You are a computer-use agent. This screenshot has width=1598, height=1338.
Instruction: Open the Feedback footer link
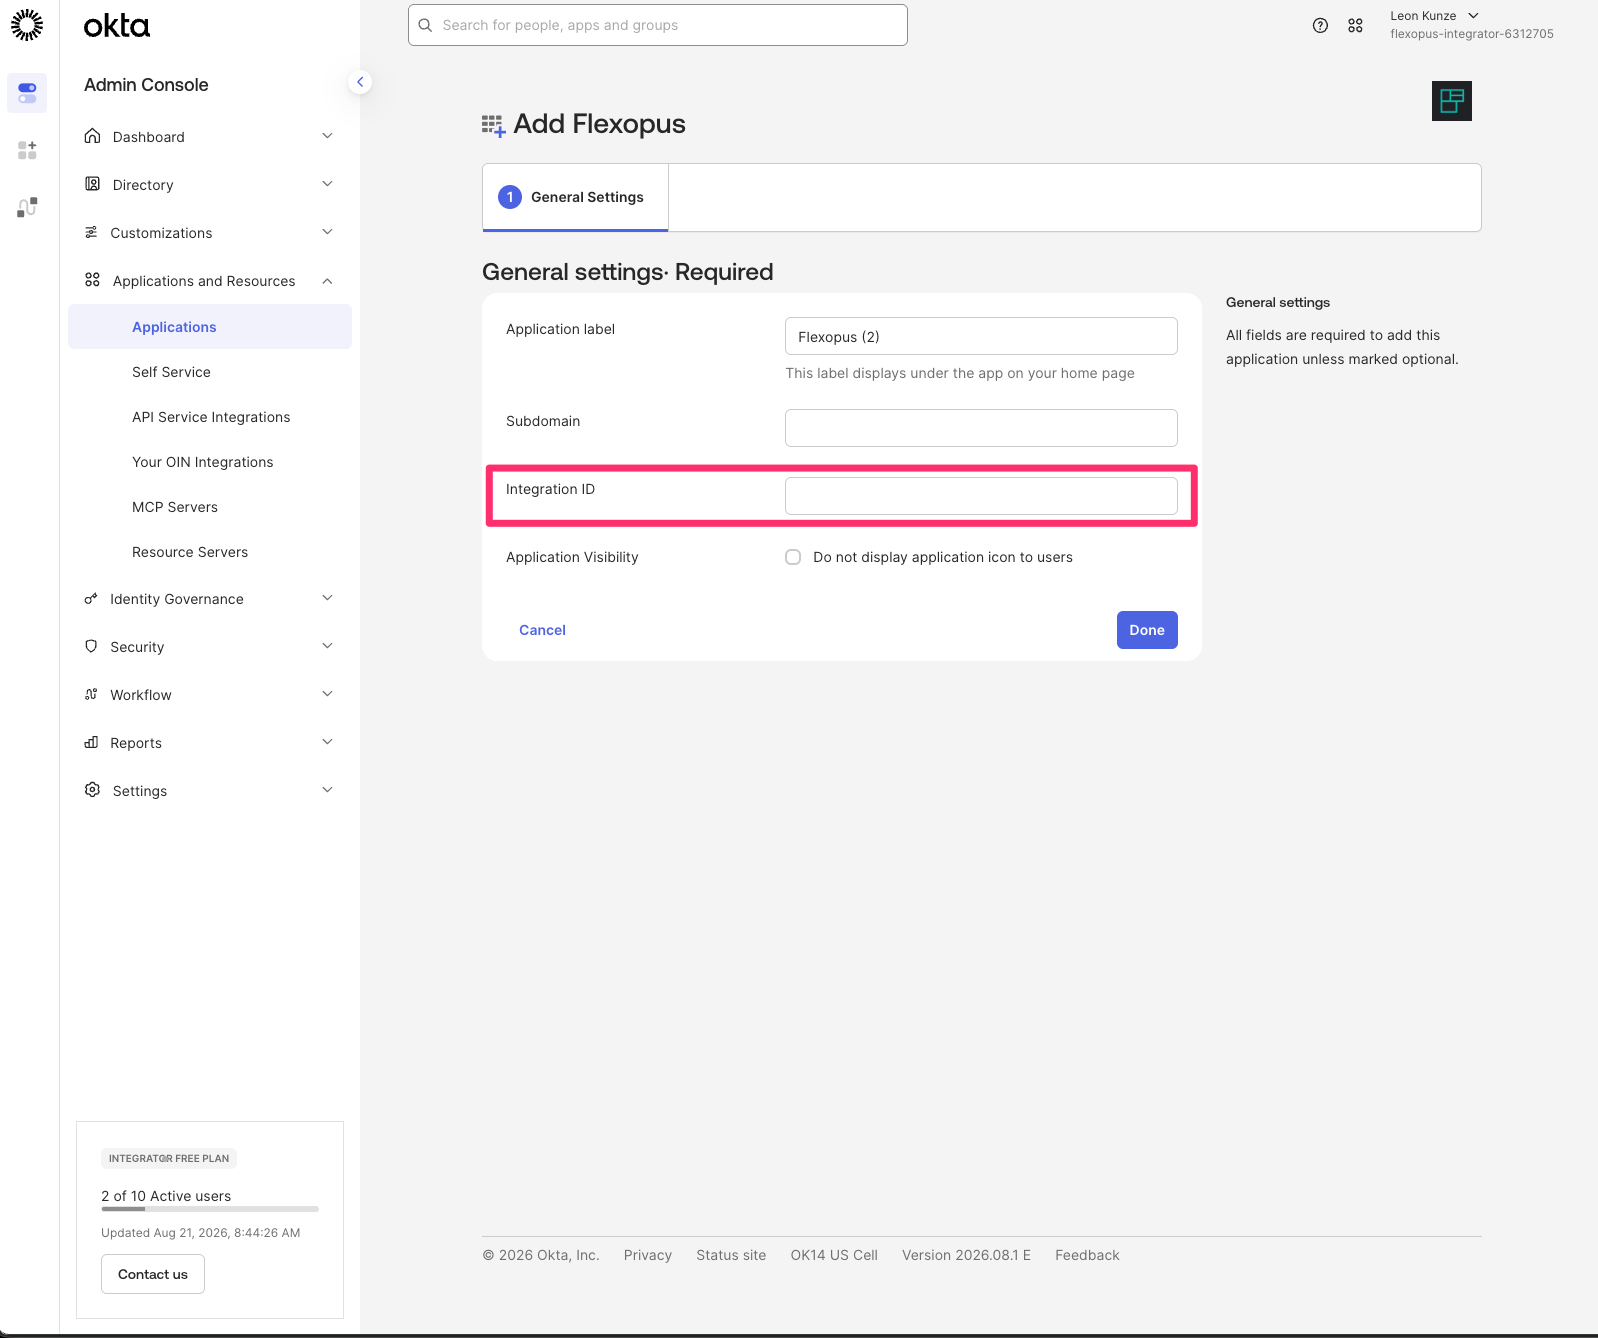1087,1255
